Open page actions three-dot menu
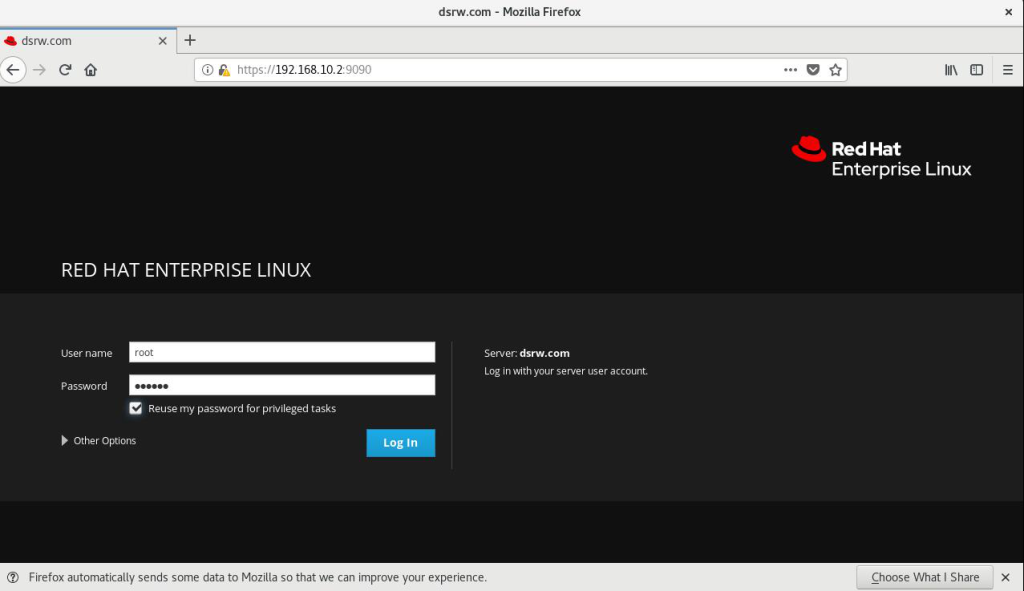 click(790, 70)
